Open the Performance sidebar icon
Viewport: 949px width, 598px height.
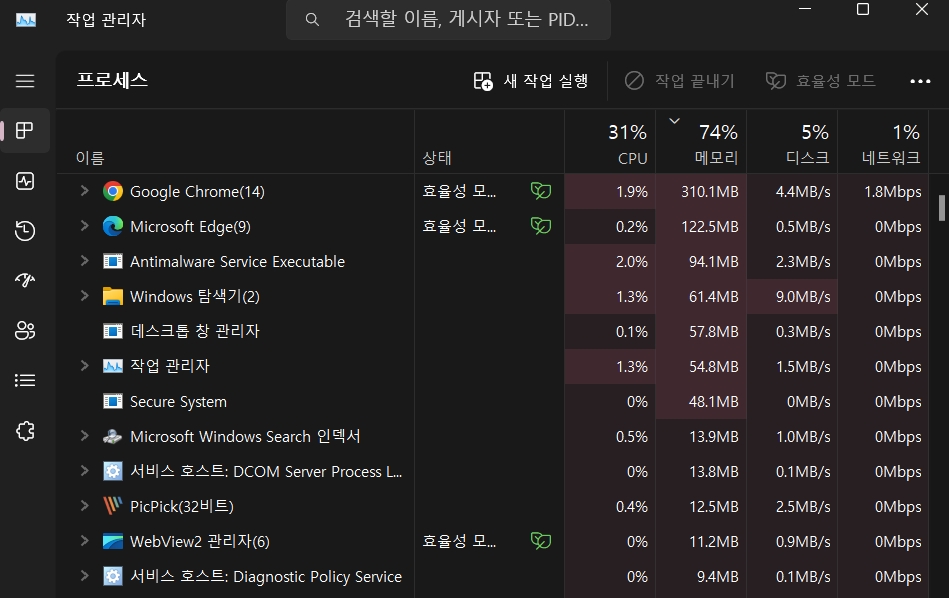point(25,180)
